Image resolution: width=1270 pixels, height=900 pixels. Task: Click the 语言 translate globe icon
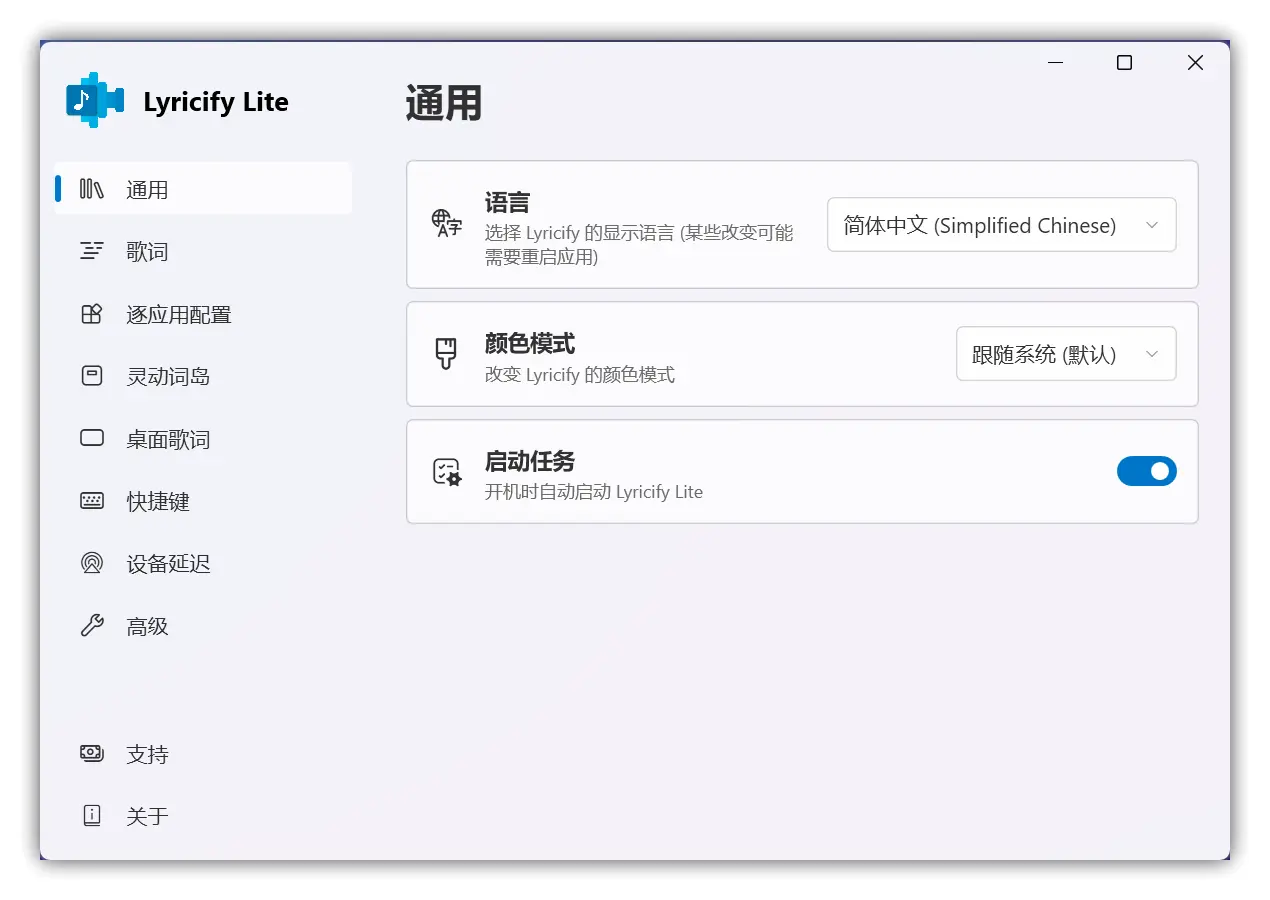(x=446, y=223)
